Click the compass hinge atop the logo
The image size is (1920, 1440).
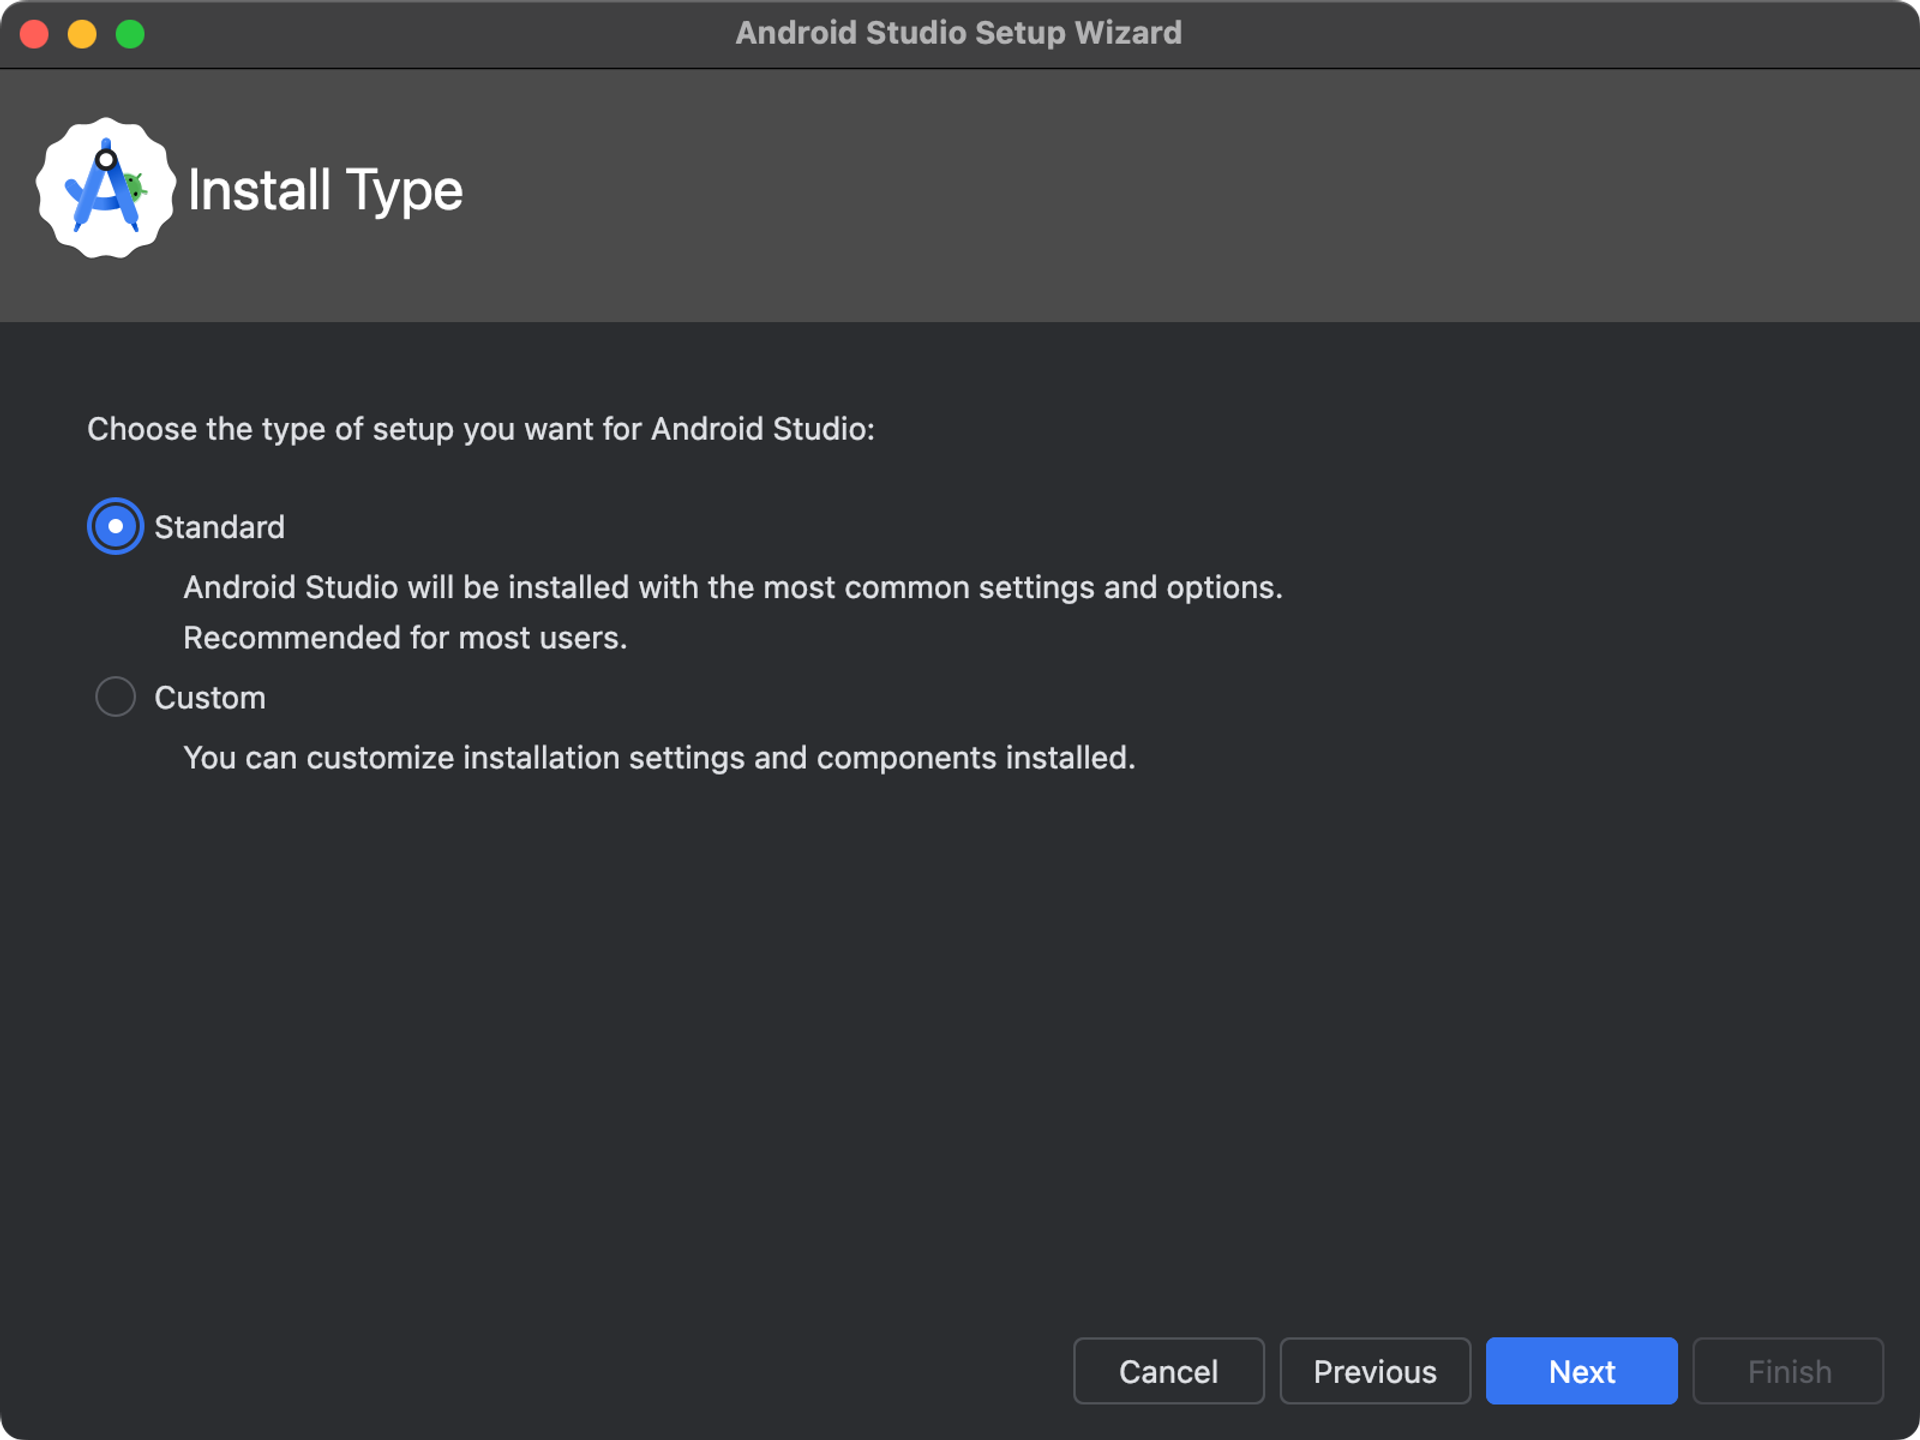106,159
